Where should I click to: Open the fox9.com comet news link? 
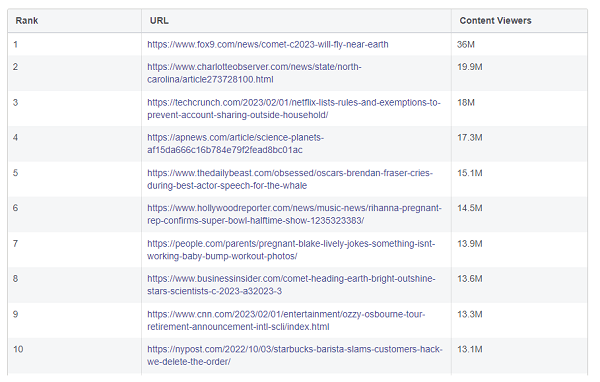point(267,44)
